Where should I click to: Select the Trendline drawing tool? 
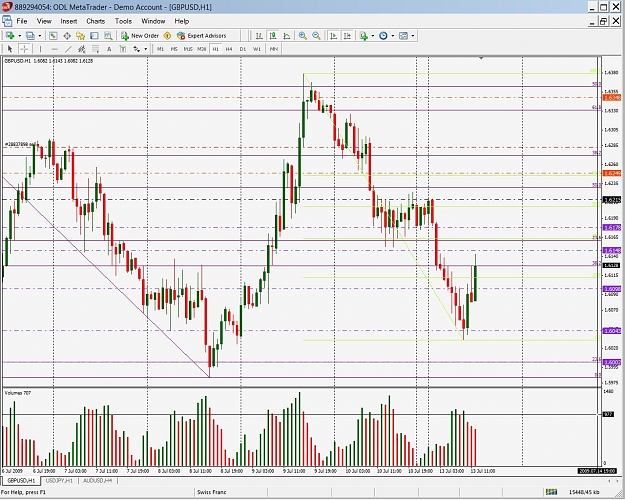point(68,49)
